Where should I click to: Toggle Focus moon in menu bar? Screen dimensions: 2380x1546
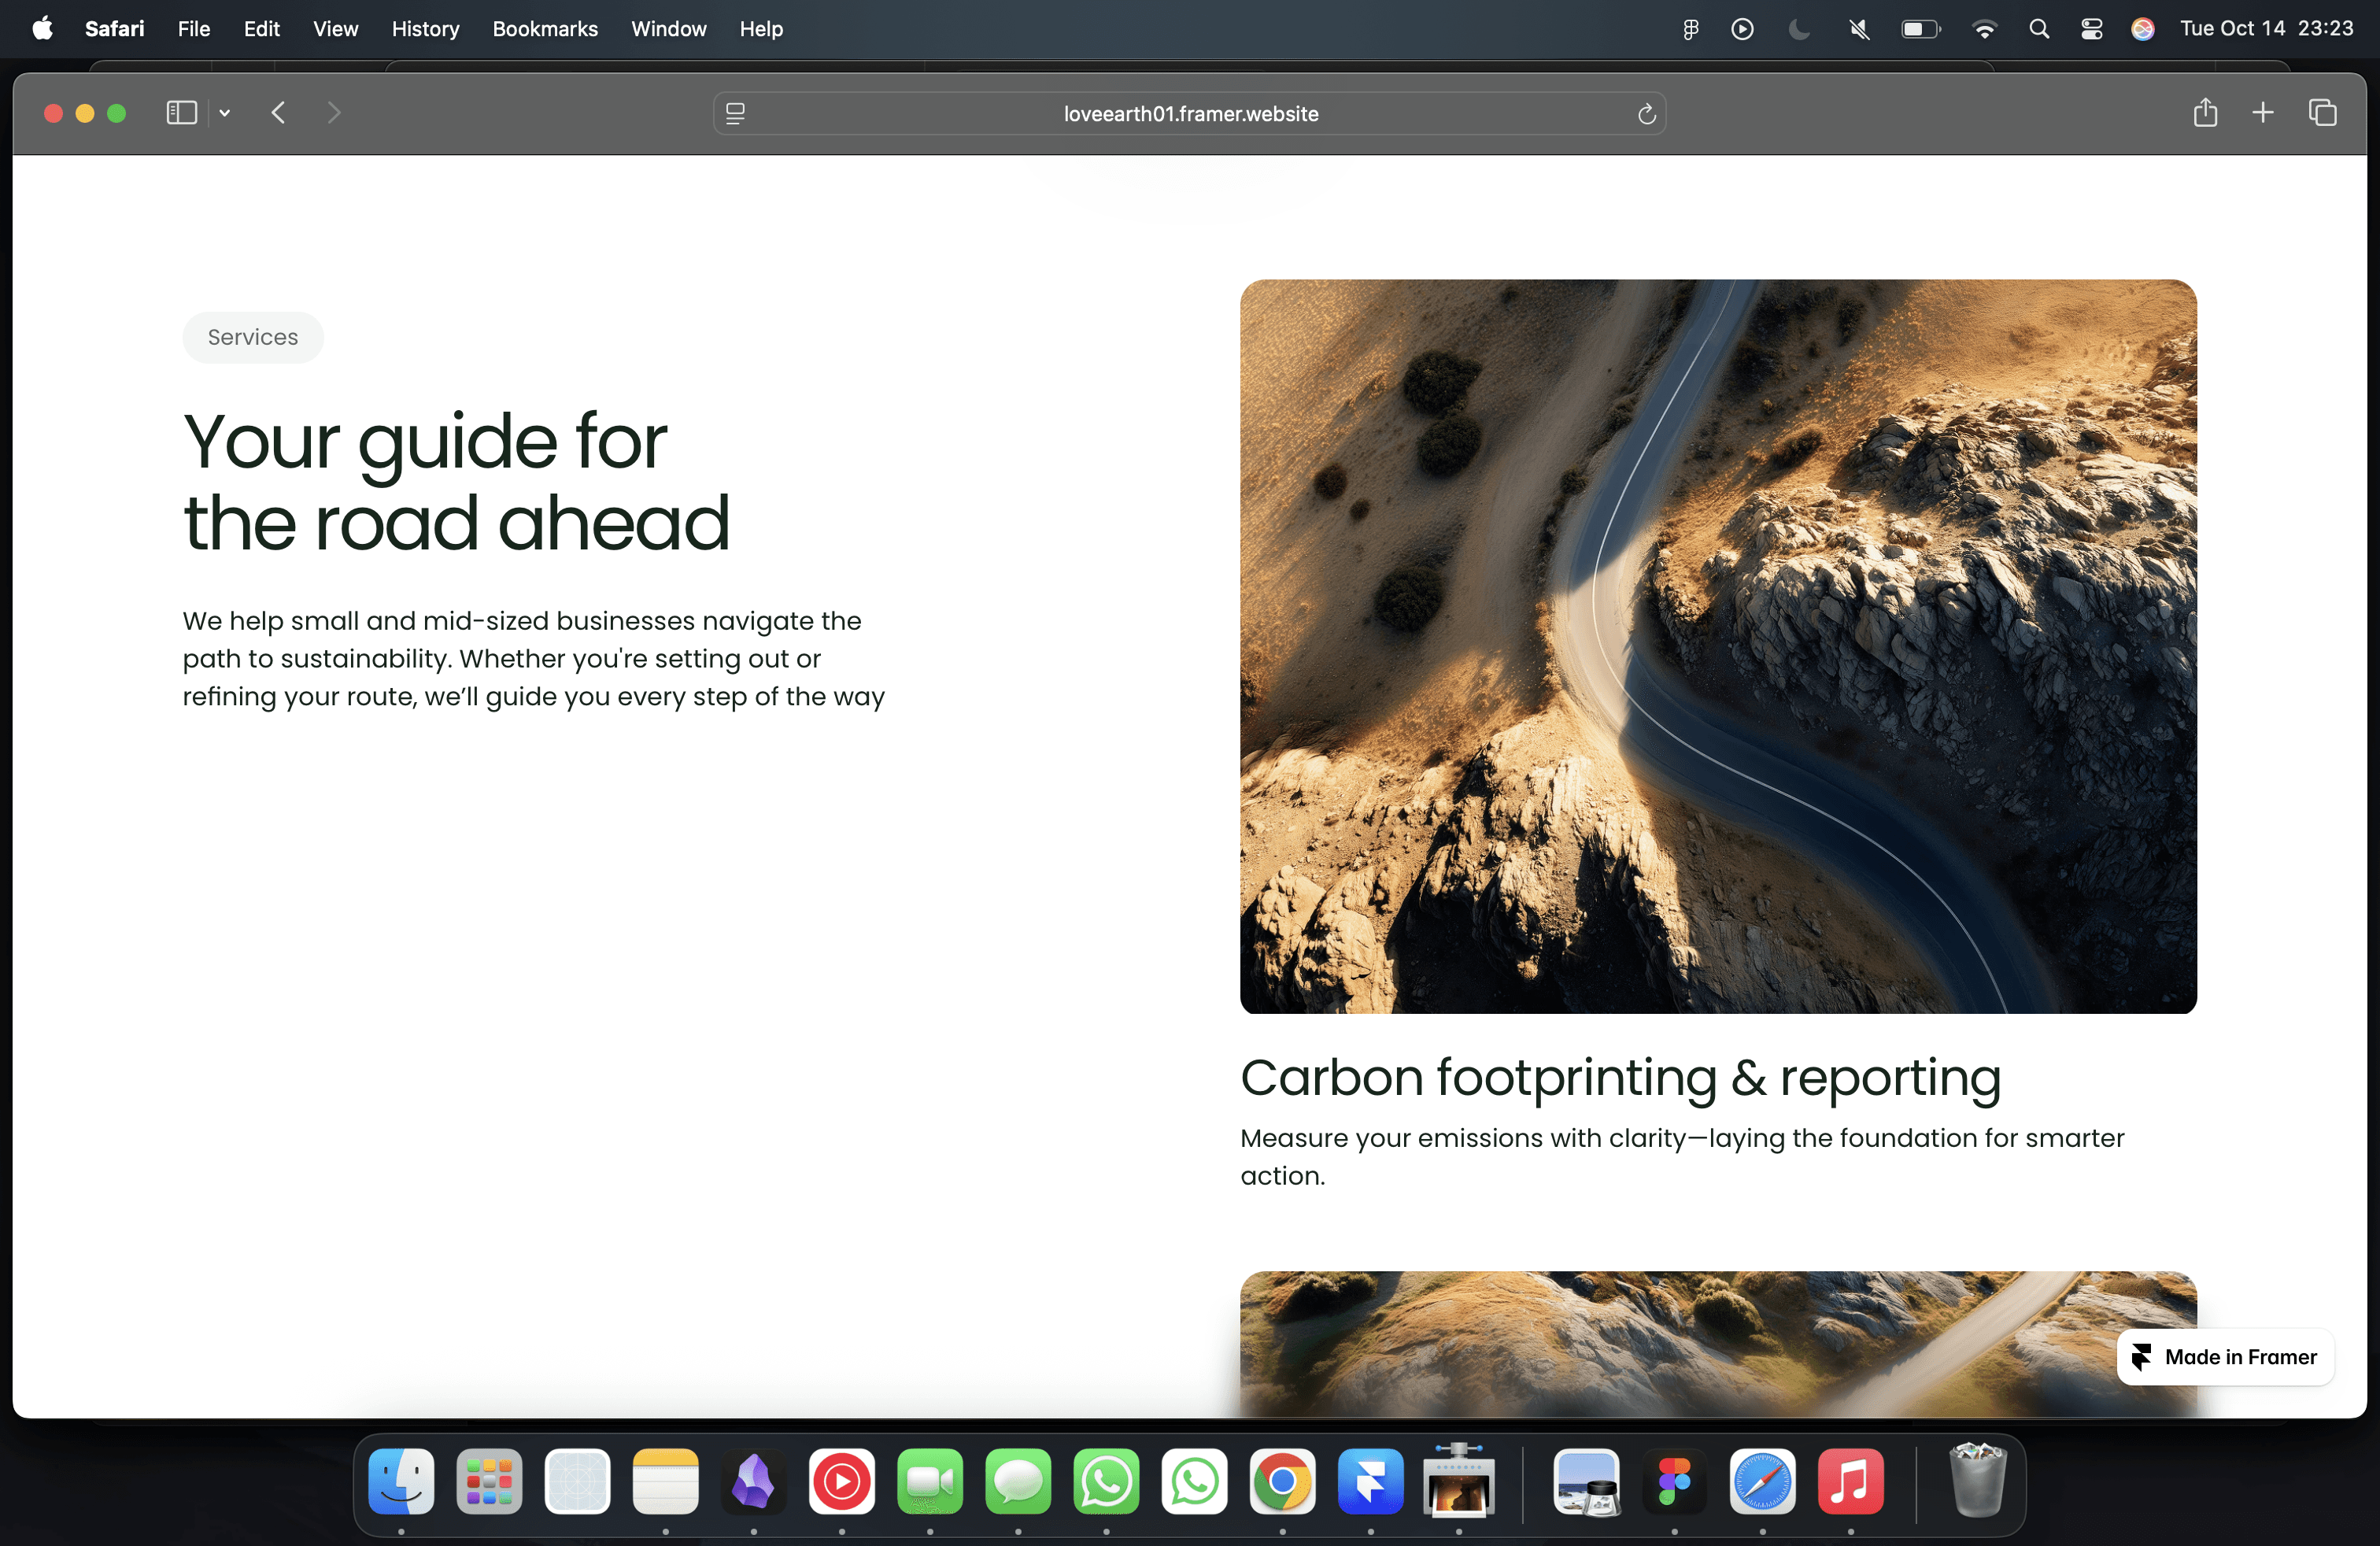1798,29
